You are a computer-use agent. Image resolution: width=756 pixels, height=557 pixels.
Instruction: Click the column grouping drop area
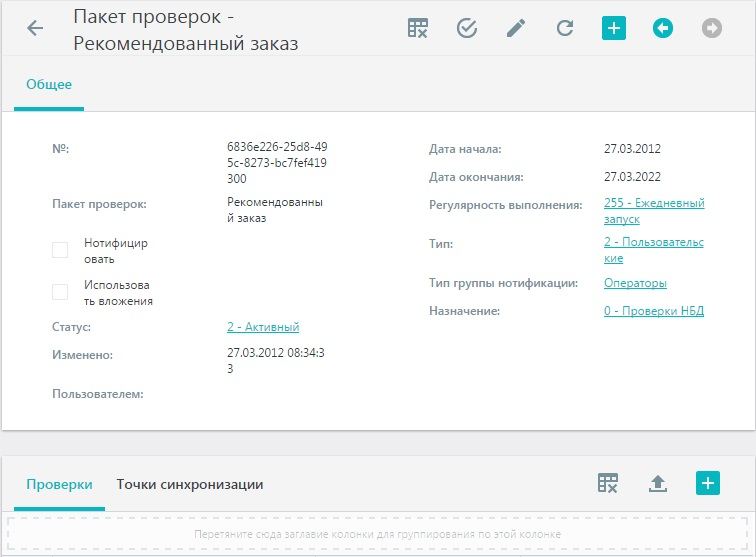pyautogui.click(x=378, y=534)
